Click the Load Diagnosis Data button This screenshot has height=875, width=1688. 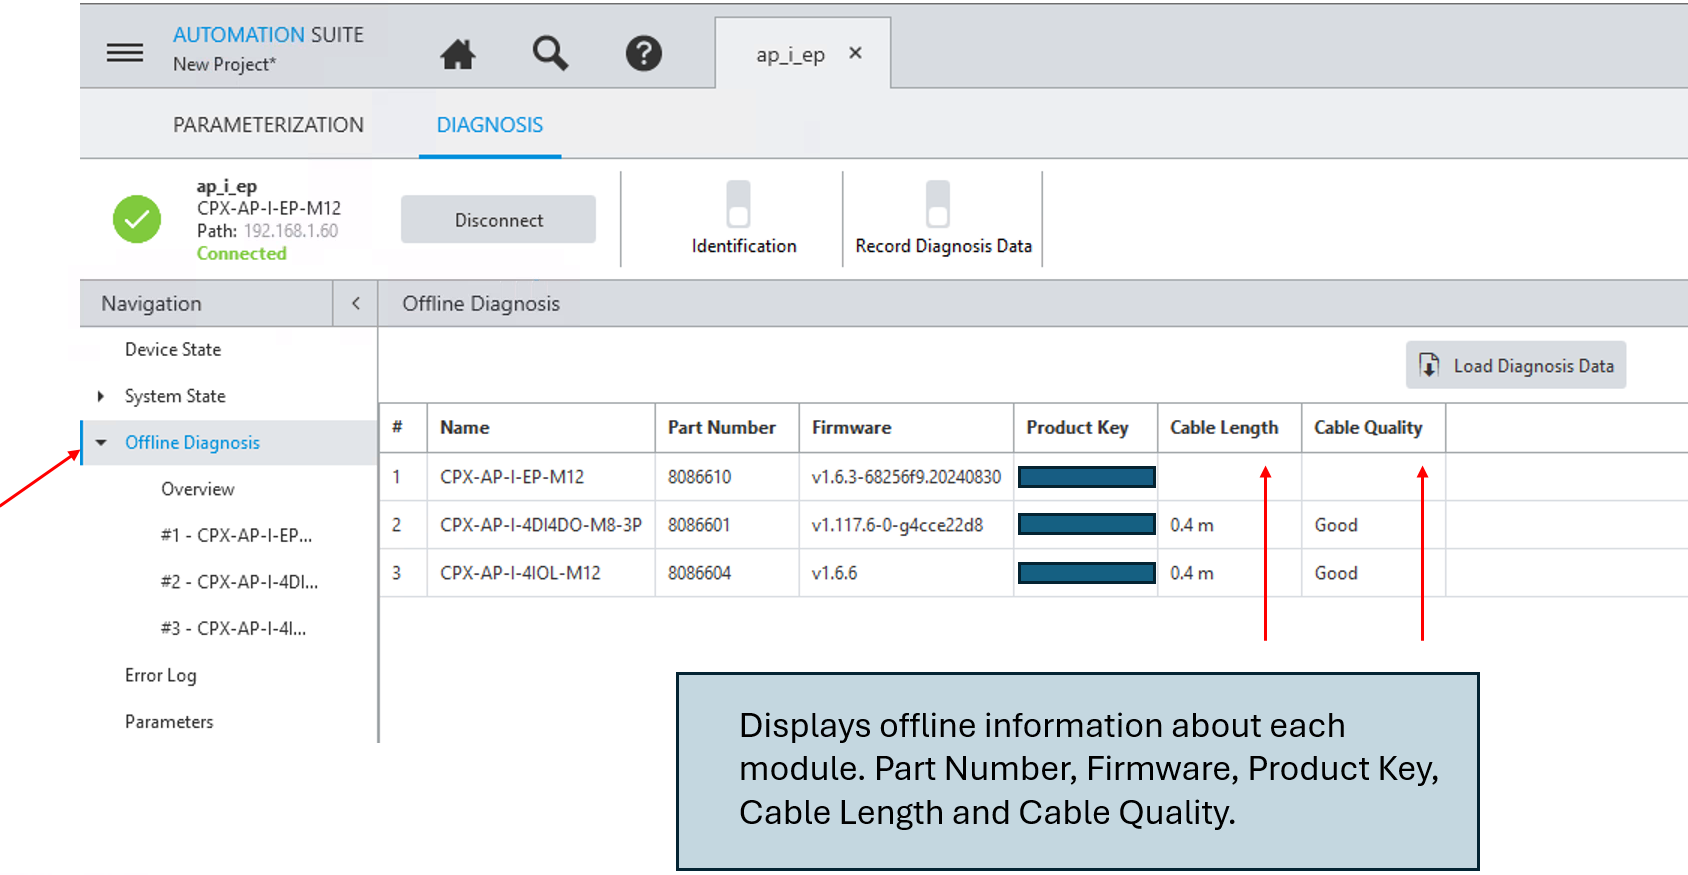click(1516, 365)
